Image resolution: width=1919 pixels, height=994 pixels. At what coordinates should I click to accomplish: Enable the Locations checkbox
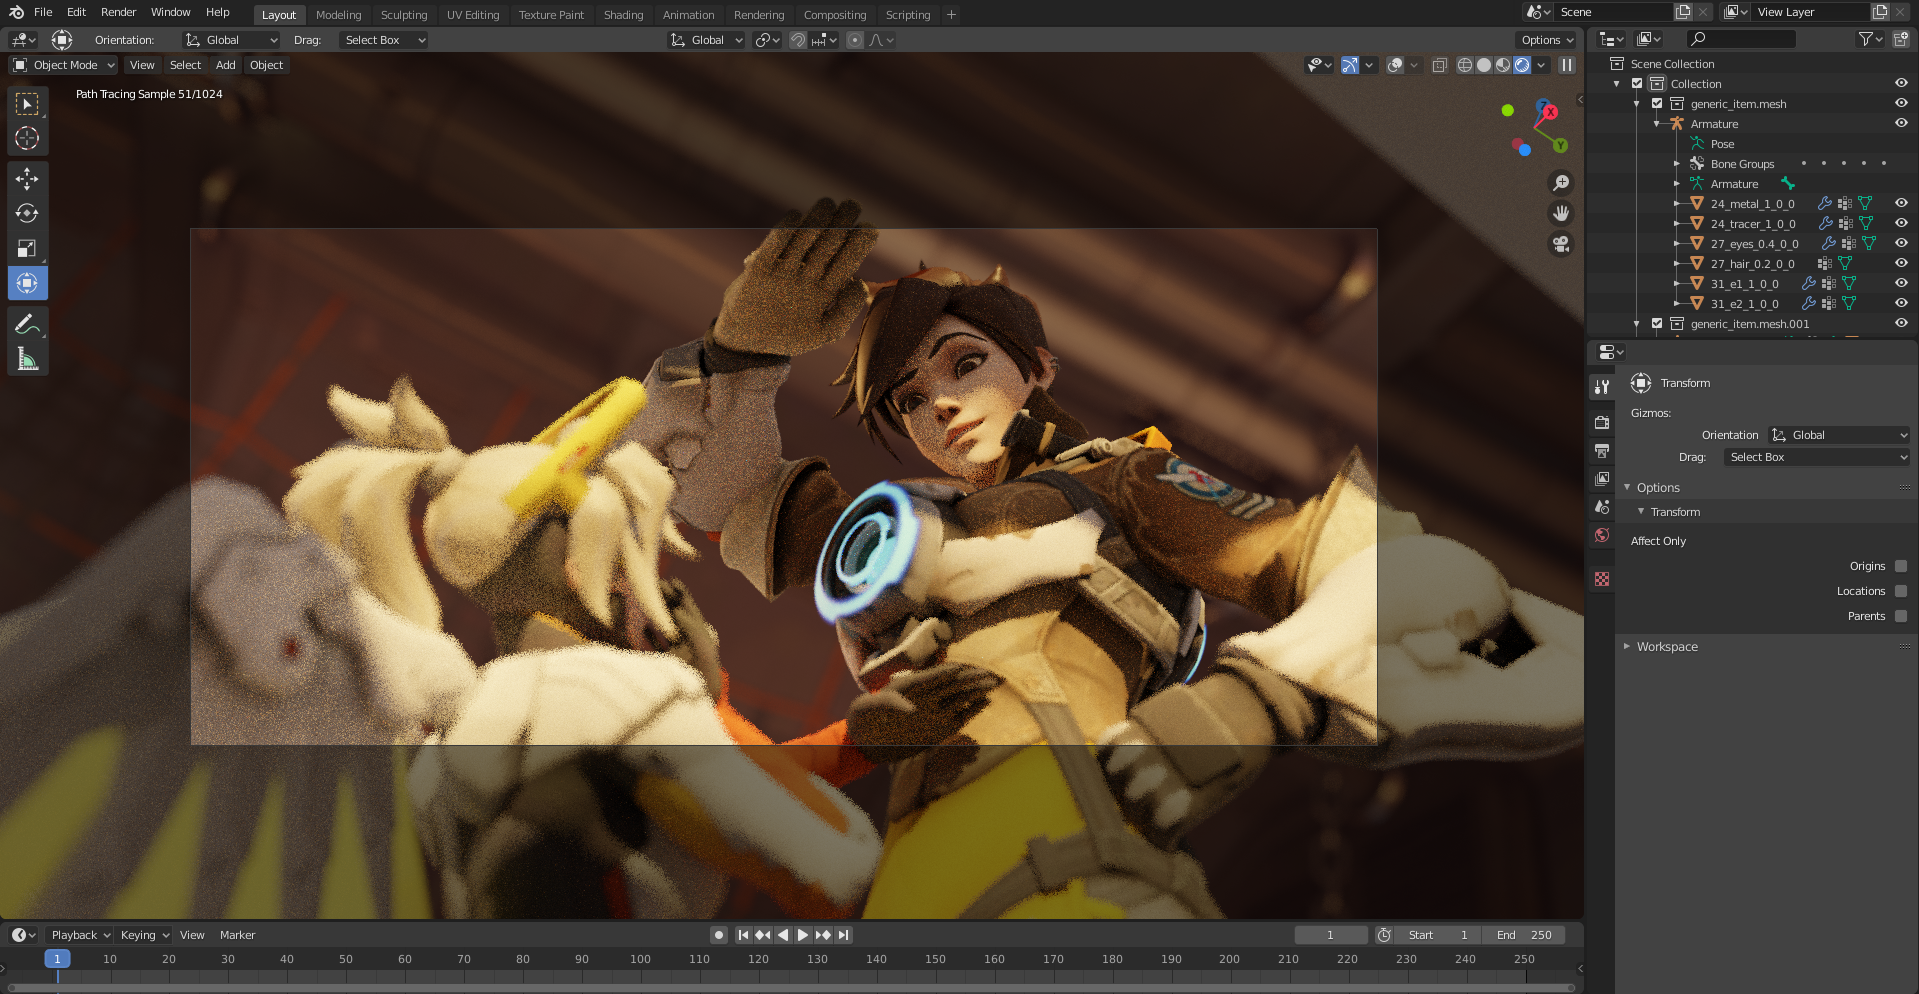coord(1901,591)
